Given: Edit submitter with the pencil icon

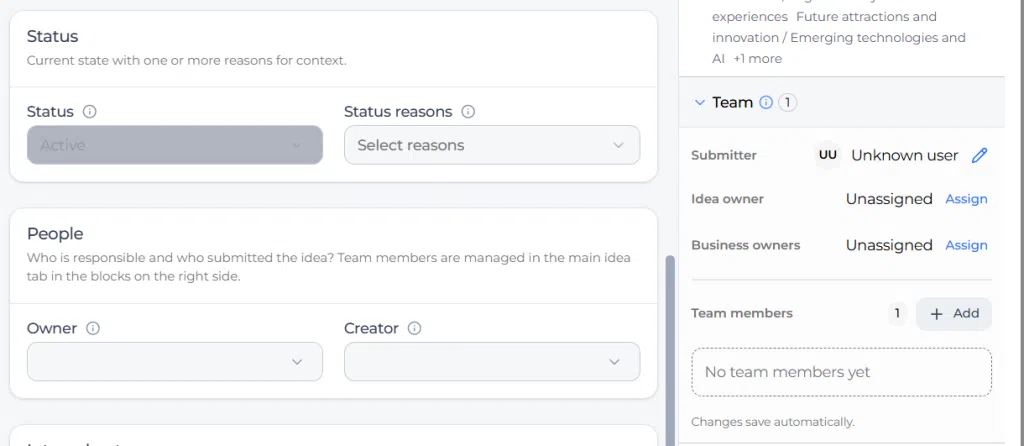Looking at the screenshot, I should [979, 155].
